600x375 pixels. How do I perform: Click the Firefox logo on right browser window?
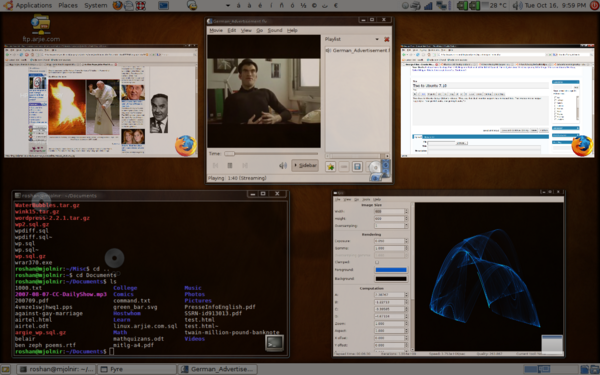(x=582, y=145)
